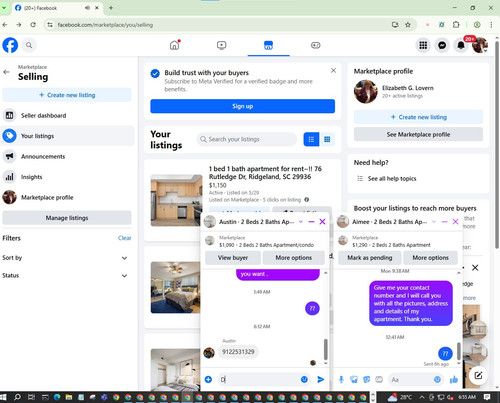Viewport: 500px width, 403px height.
Task: Open the Aimee chat options chevron
Action: (434, 222)
